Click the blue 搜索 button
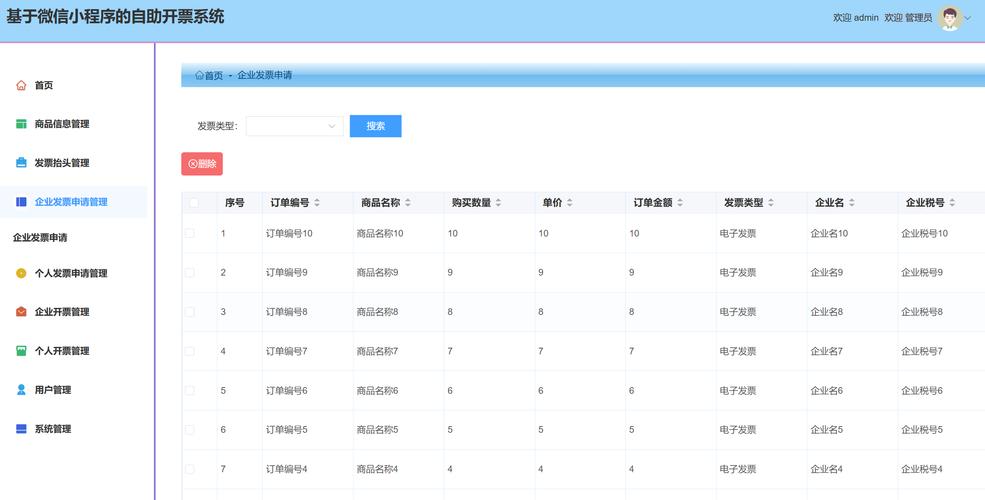 point(376,126)
